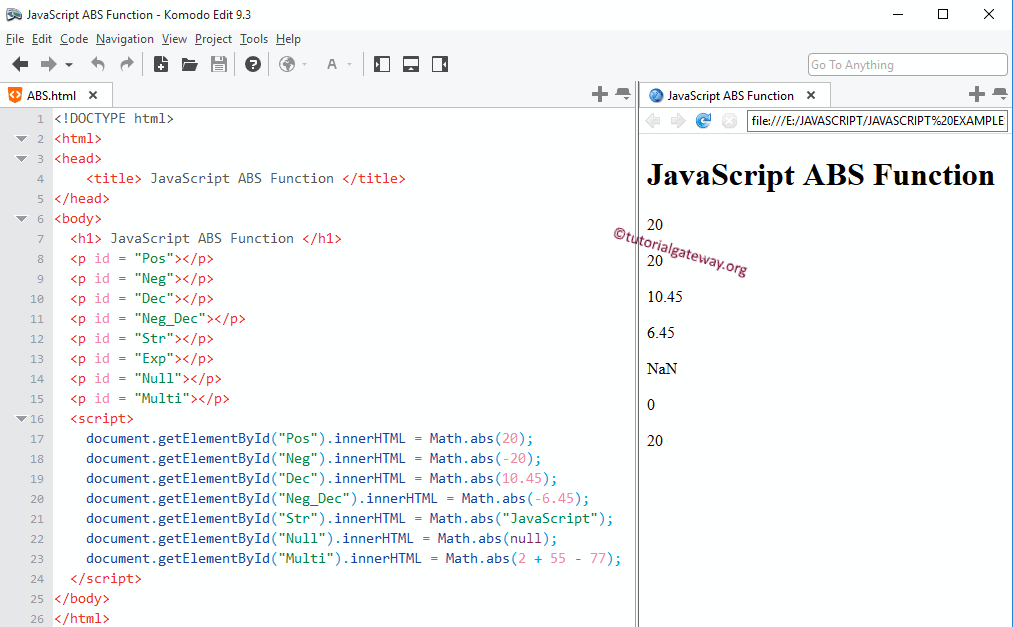Viewport: 1013px width, 627px height.
Task: Click the New File toolbar icon
Action: click(x=160, y=65)
